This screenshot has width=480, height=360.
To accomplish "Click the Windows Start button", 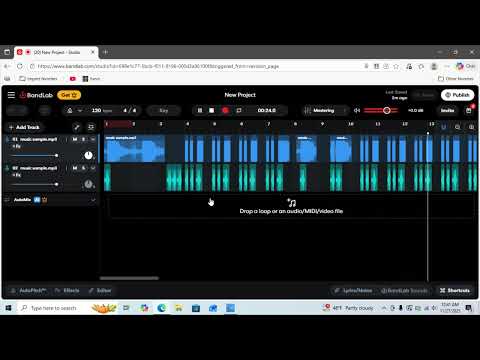I will tap(8, 308).
